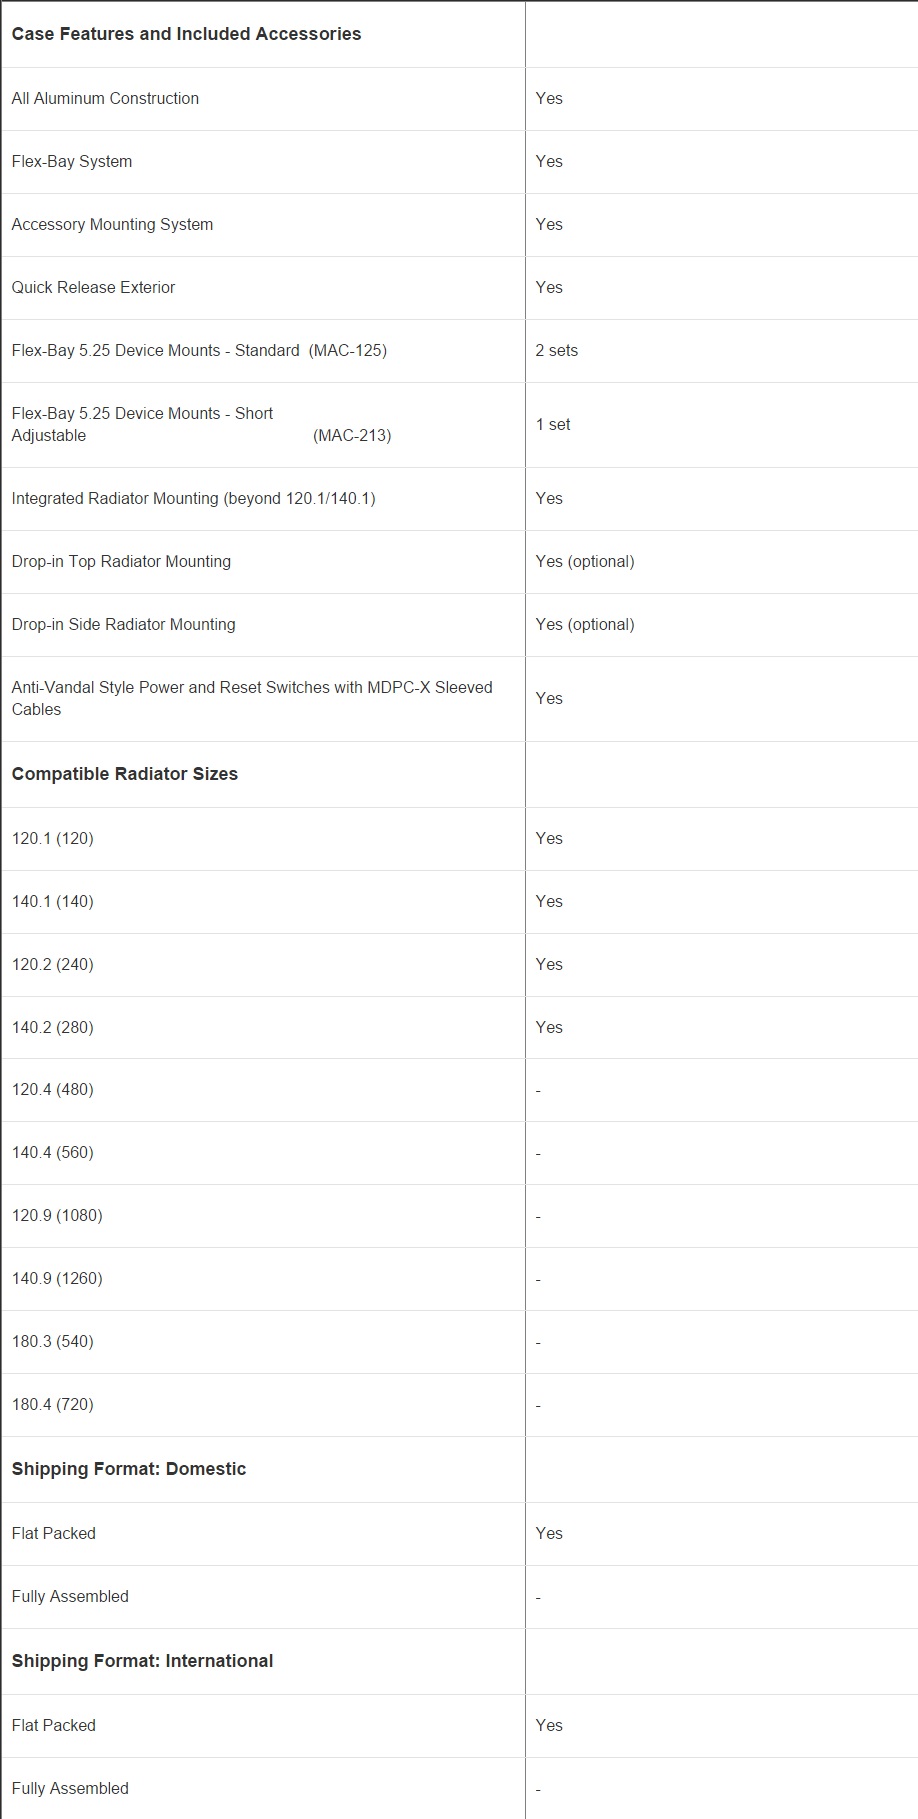Select the "All Aluminum Construction" row label
The image size is (918, 1819).
105,98
